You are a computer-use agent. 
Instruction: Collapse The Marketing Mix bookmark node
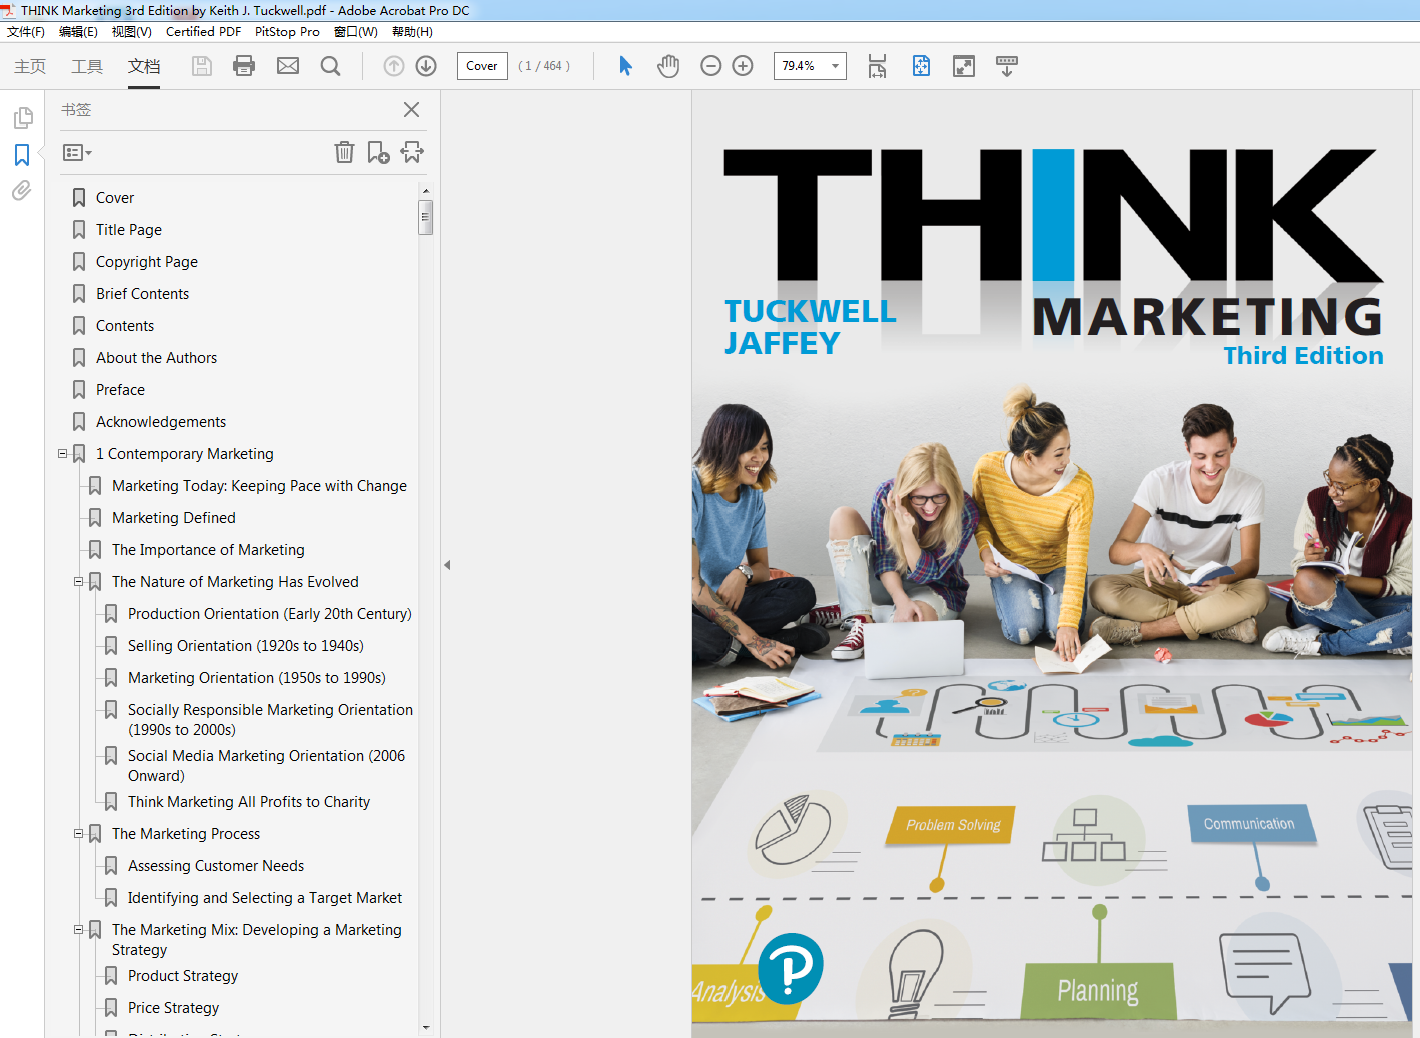[x=78, y=929]
